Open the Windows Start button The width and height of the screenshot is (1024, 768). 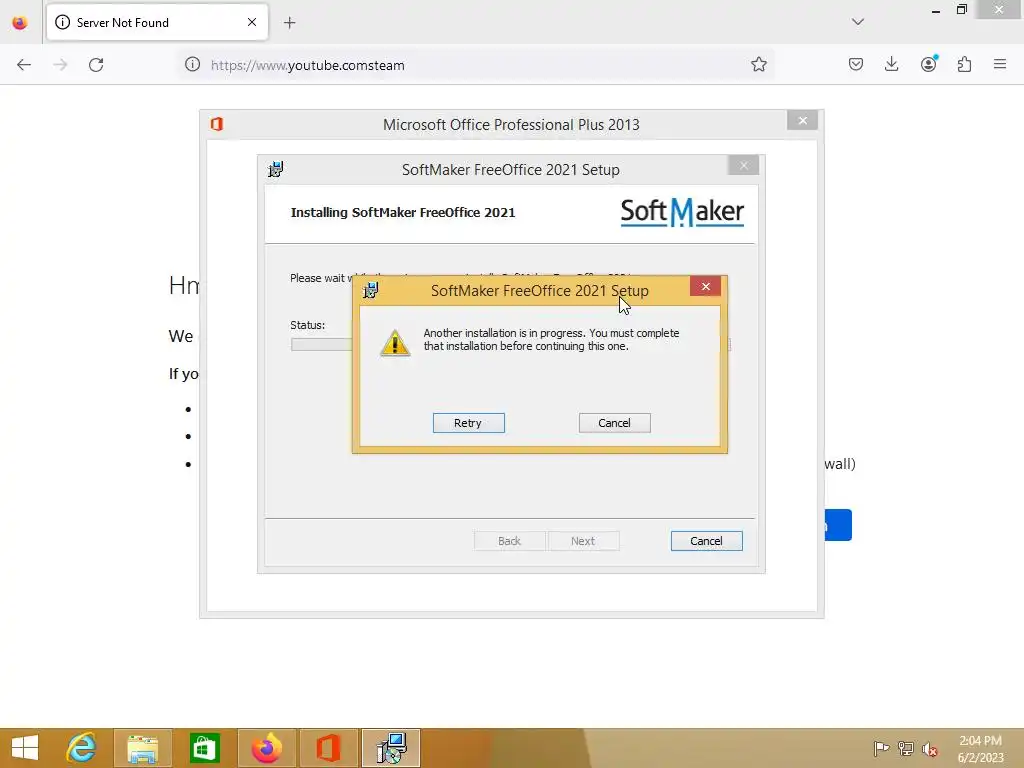tap(25, 748)
